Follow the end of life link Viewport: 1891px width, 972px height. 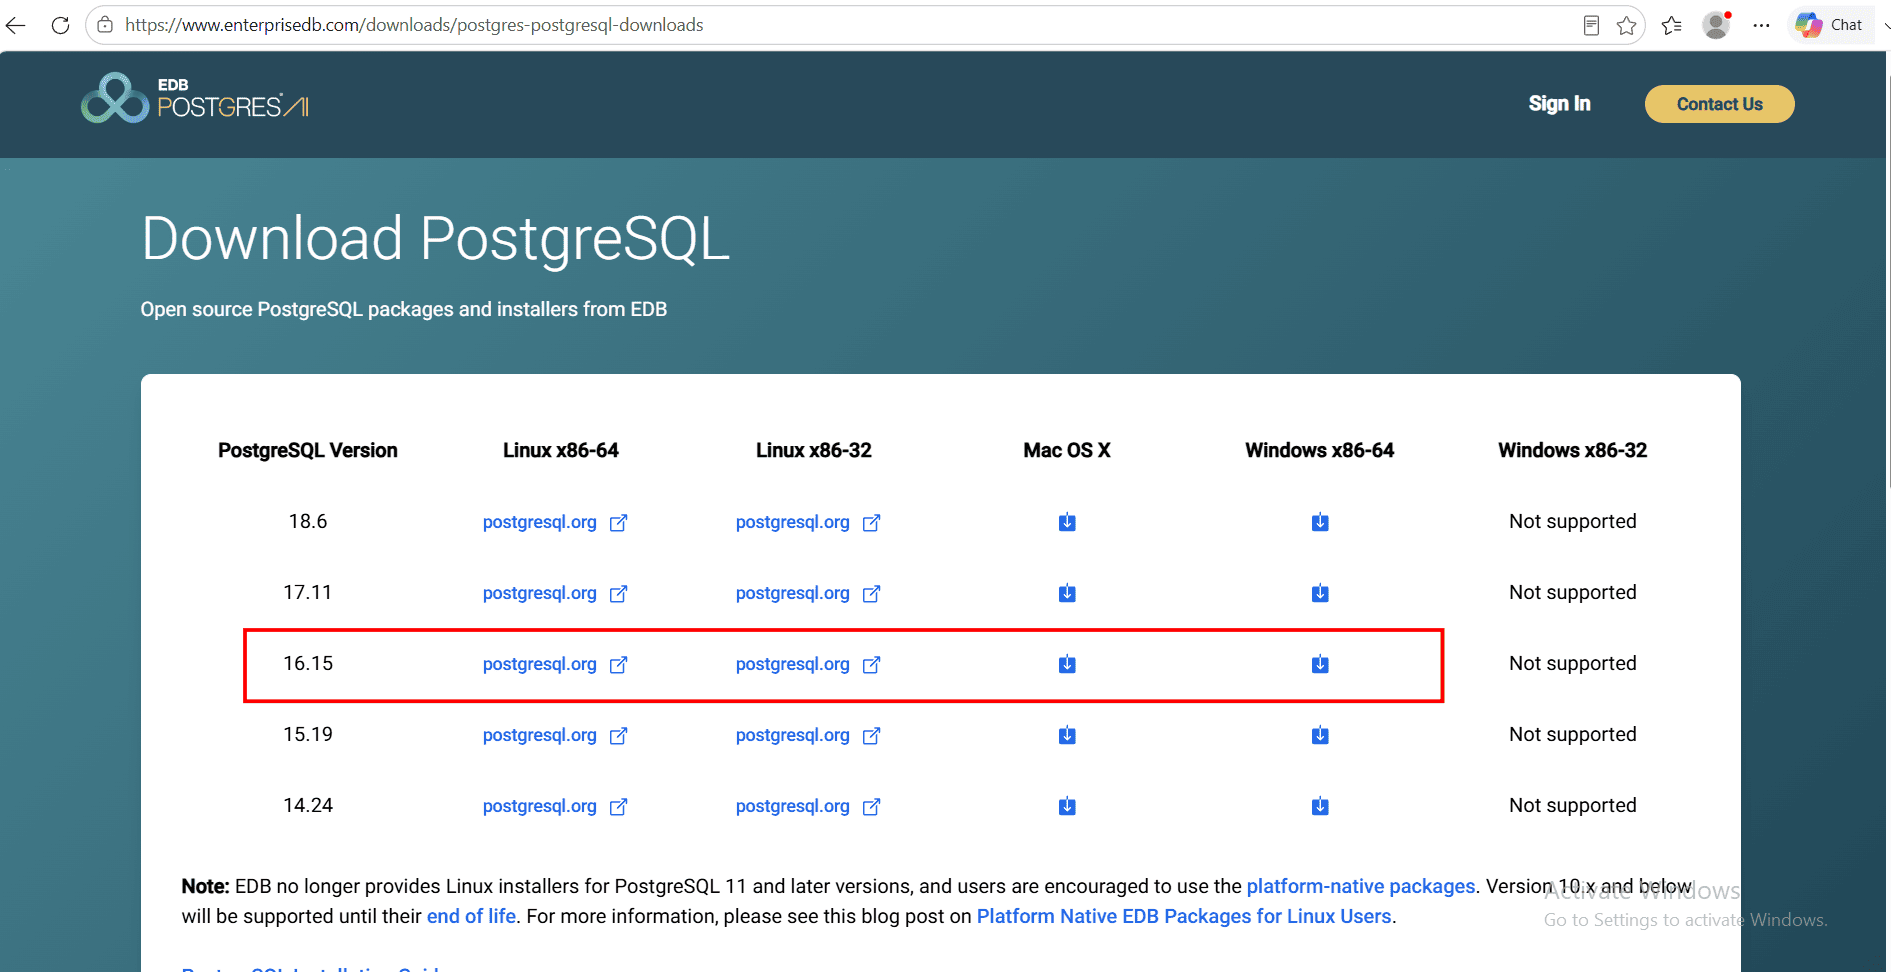(471, 916)
